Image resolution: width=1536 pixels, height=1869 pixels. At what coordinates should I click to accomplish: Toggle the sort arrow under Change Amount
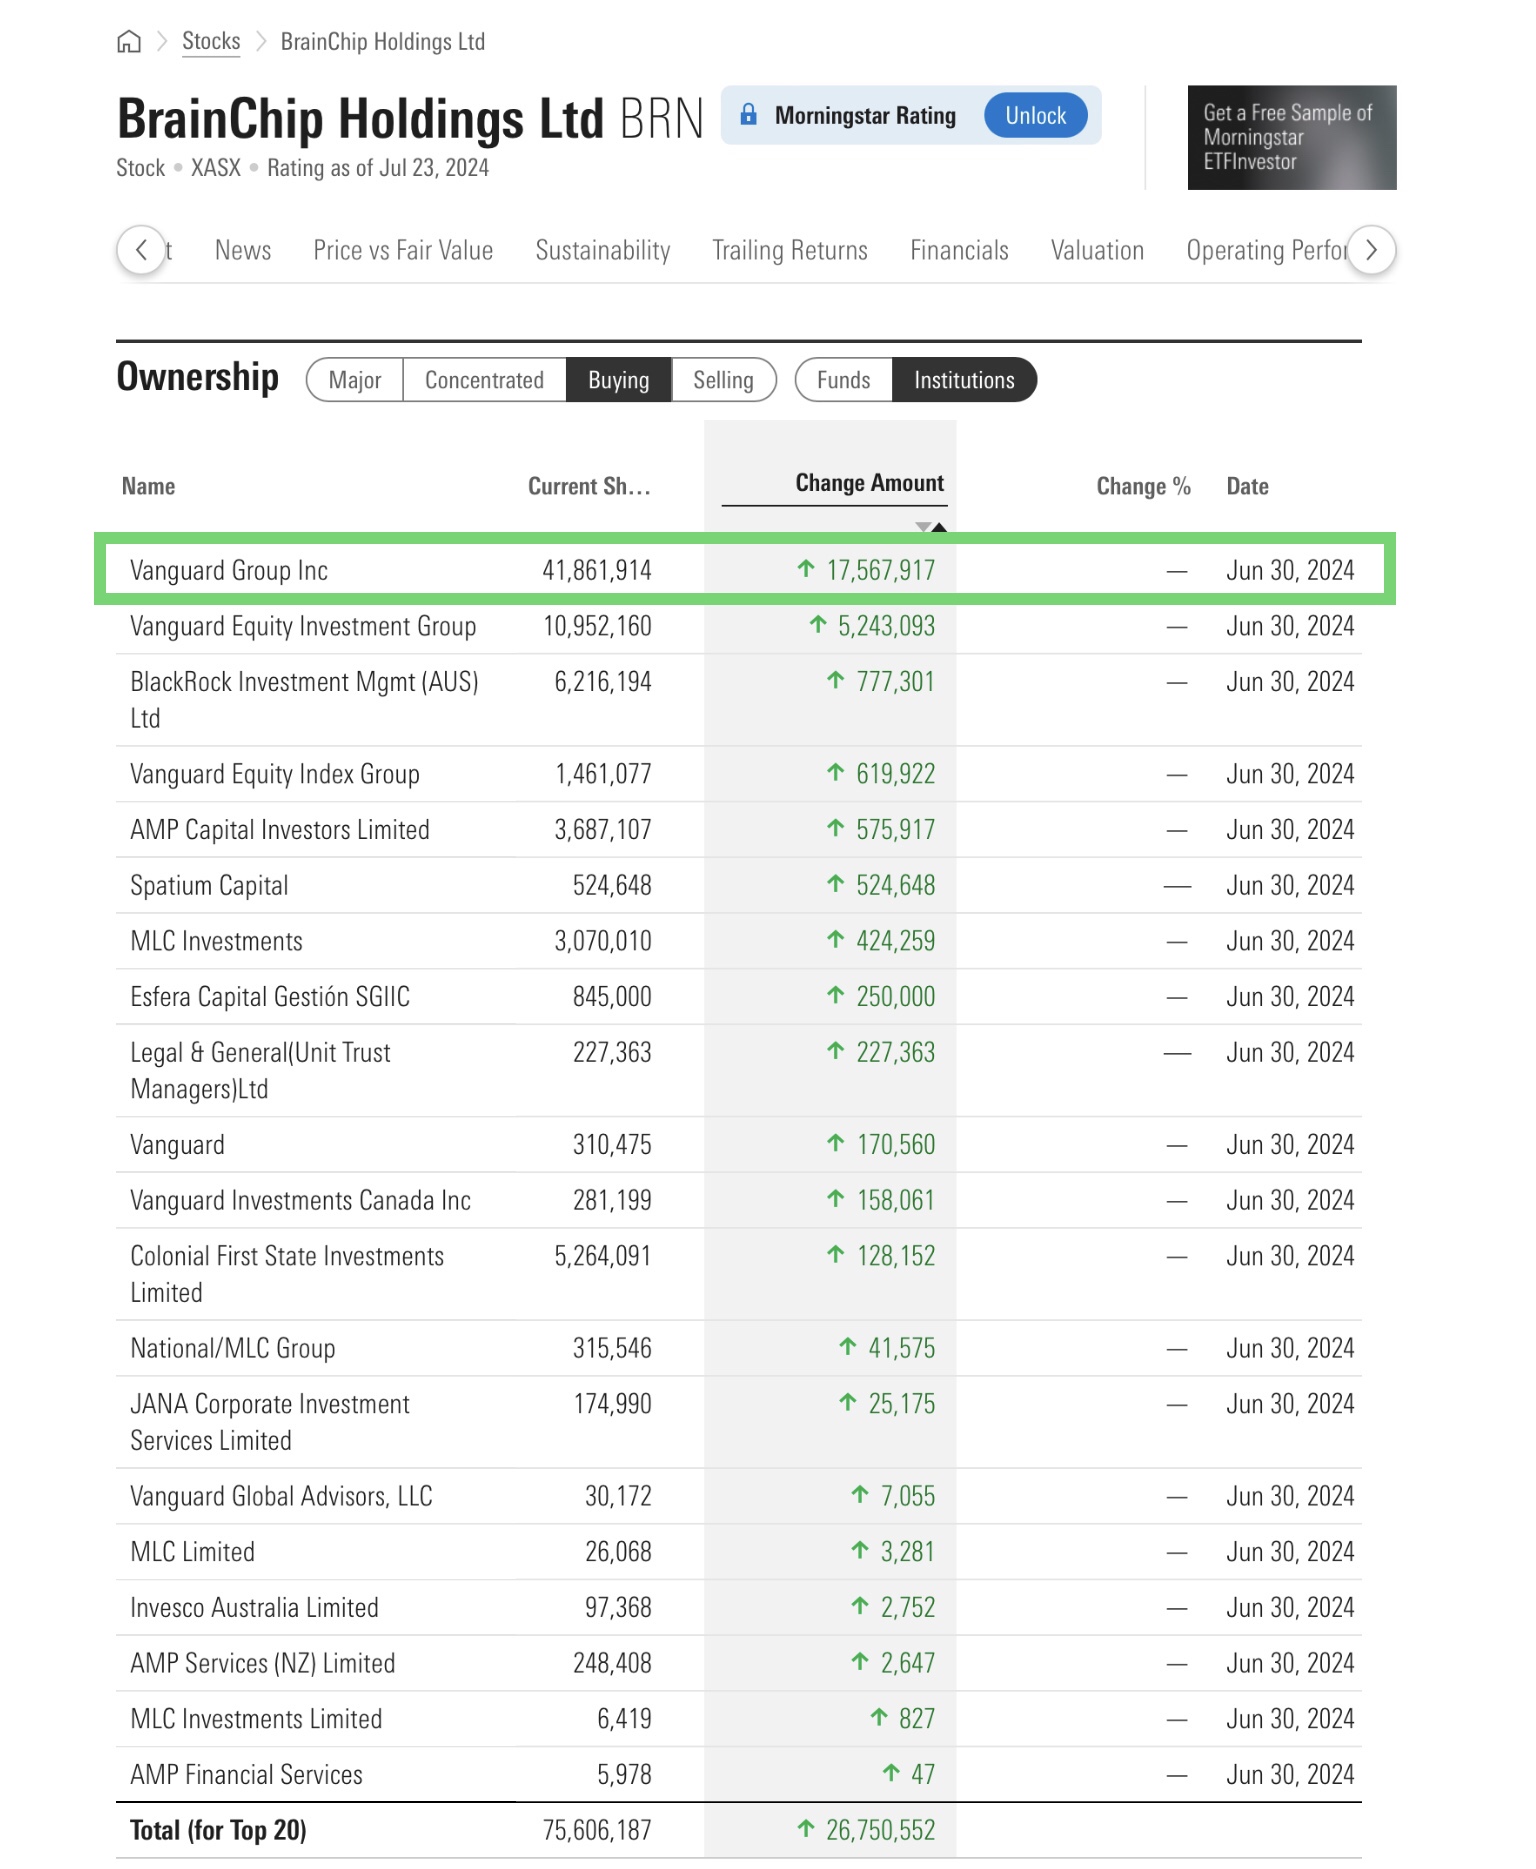click(x=931, y=526)
